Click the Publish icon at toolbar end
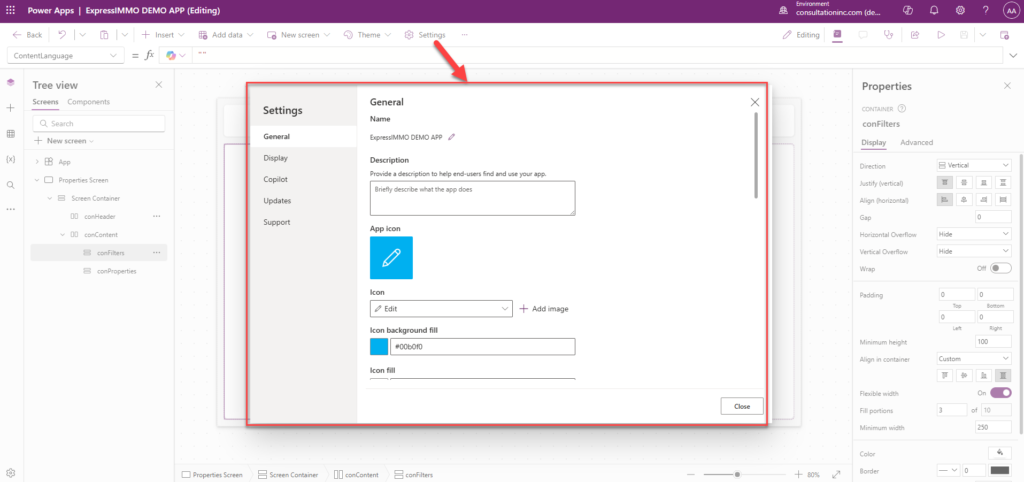 [1004, 35]
